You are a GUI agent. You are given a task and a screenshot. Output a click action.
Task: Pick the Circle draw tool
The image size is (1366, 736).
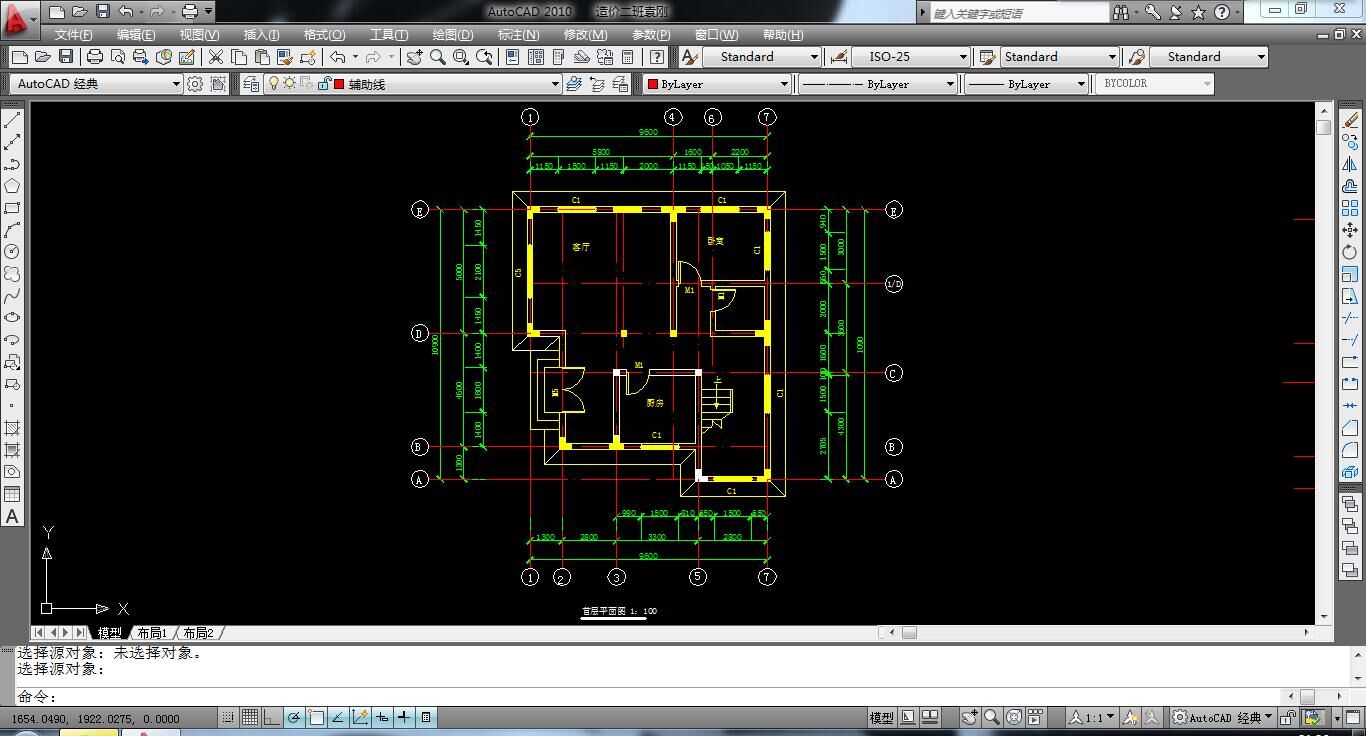click(x=12, y=252)
